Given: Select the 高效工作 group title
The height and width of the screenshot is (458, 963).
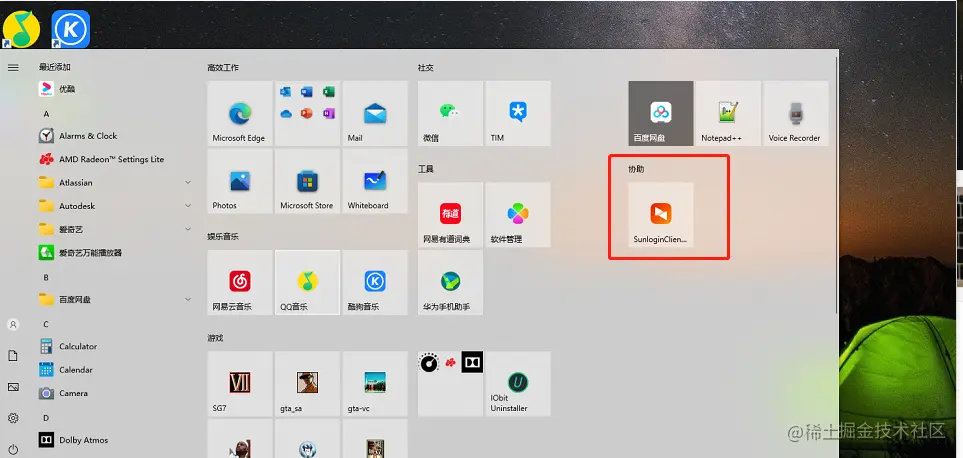Looking at the screenshot, I should click(x=223, y=68).
